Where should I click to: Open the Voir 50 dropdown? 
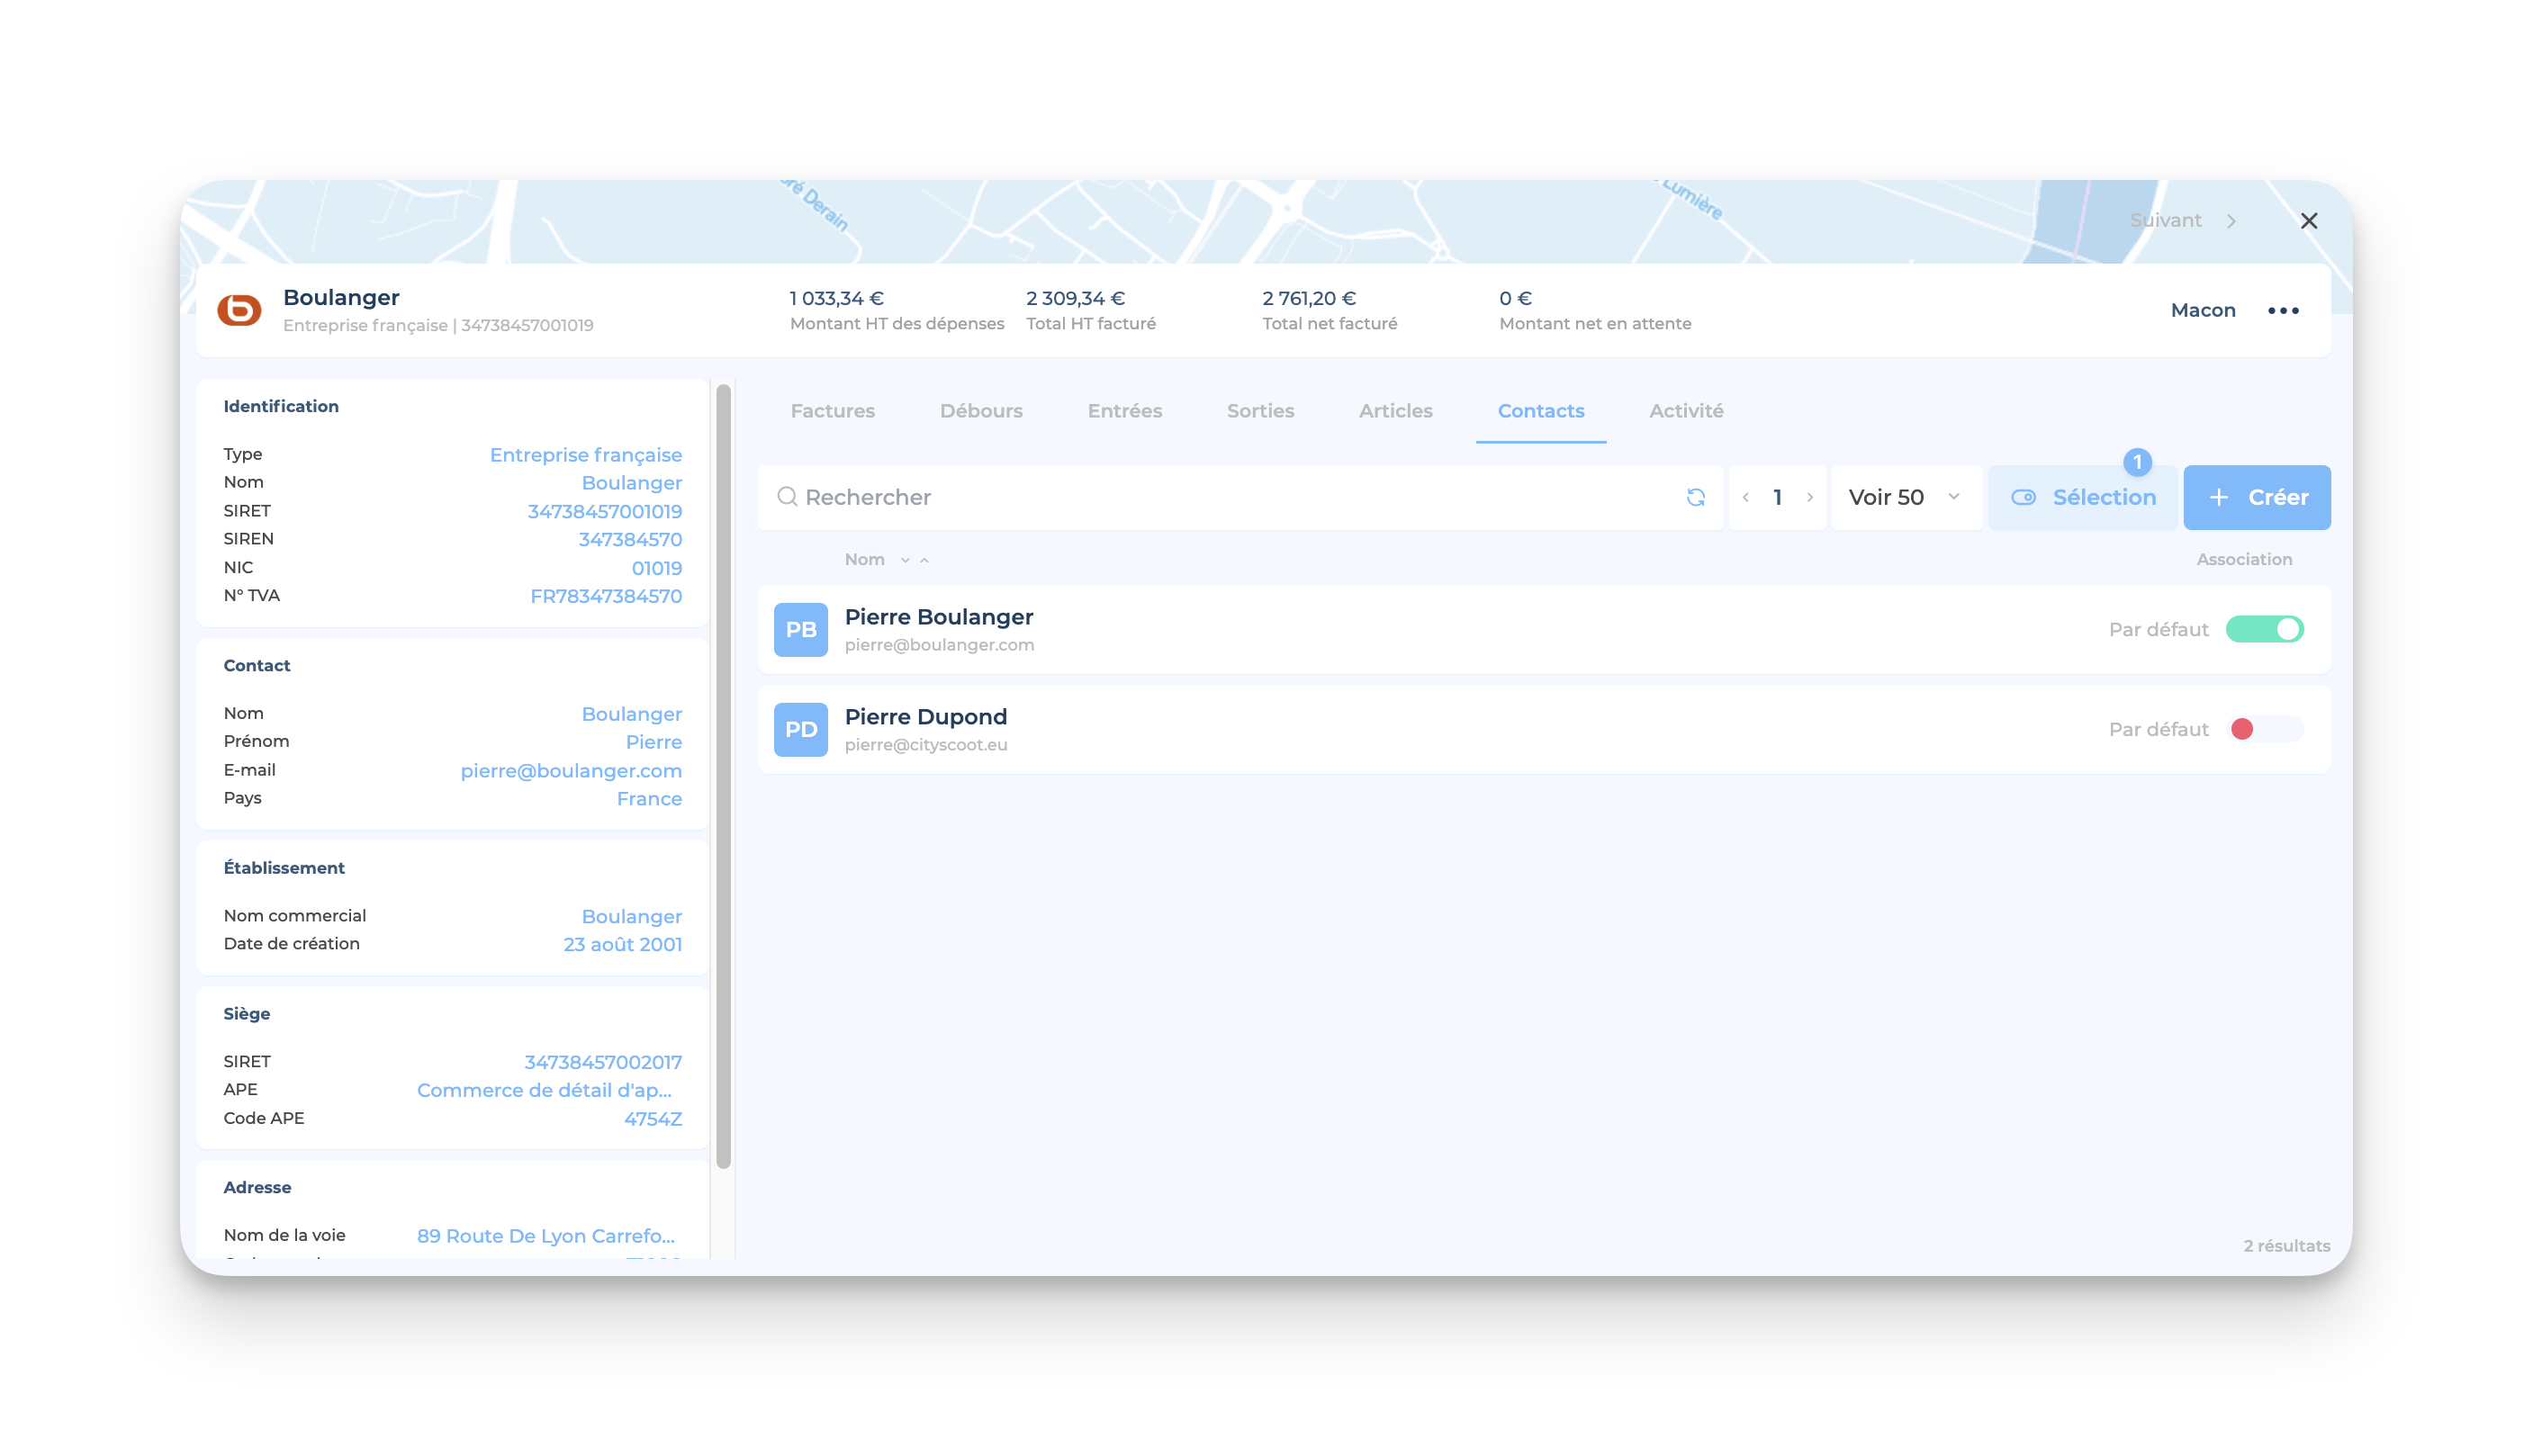1905,497
